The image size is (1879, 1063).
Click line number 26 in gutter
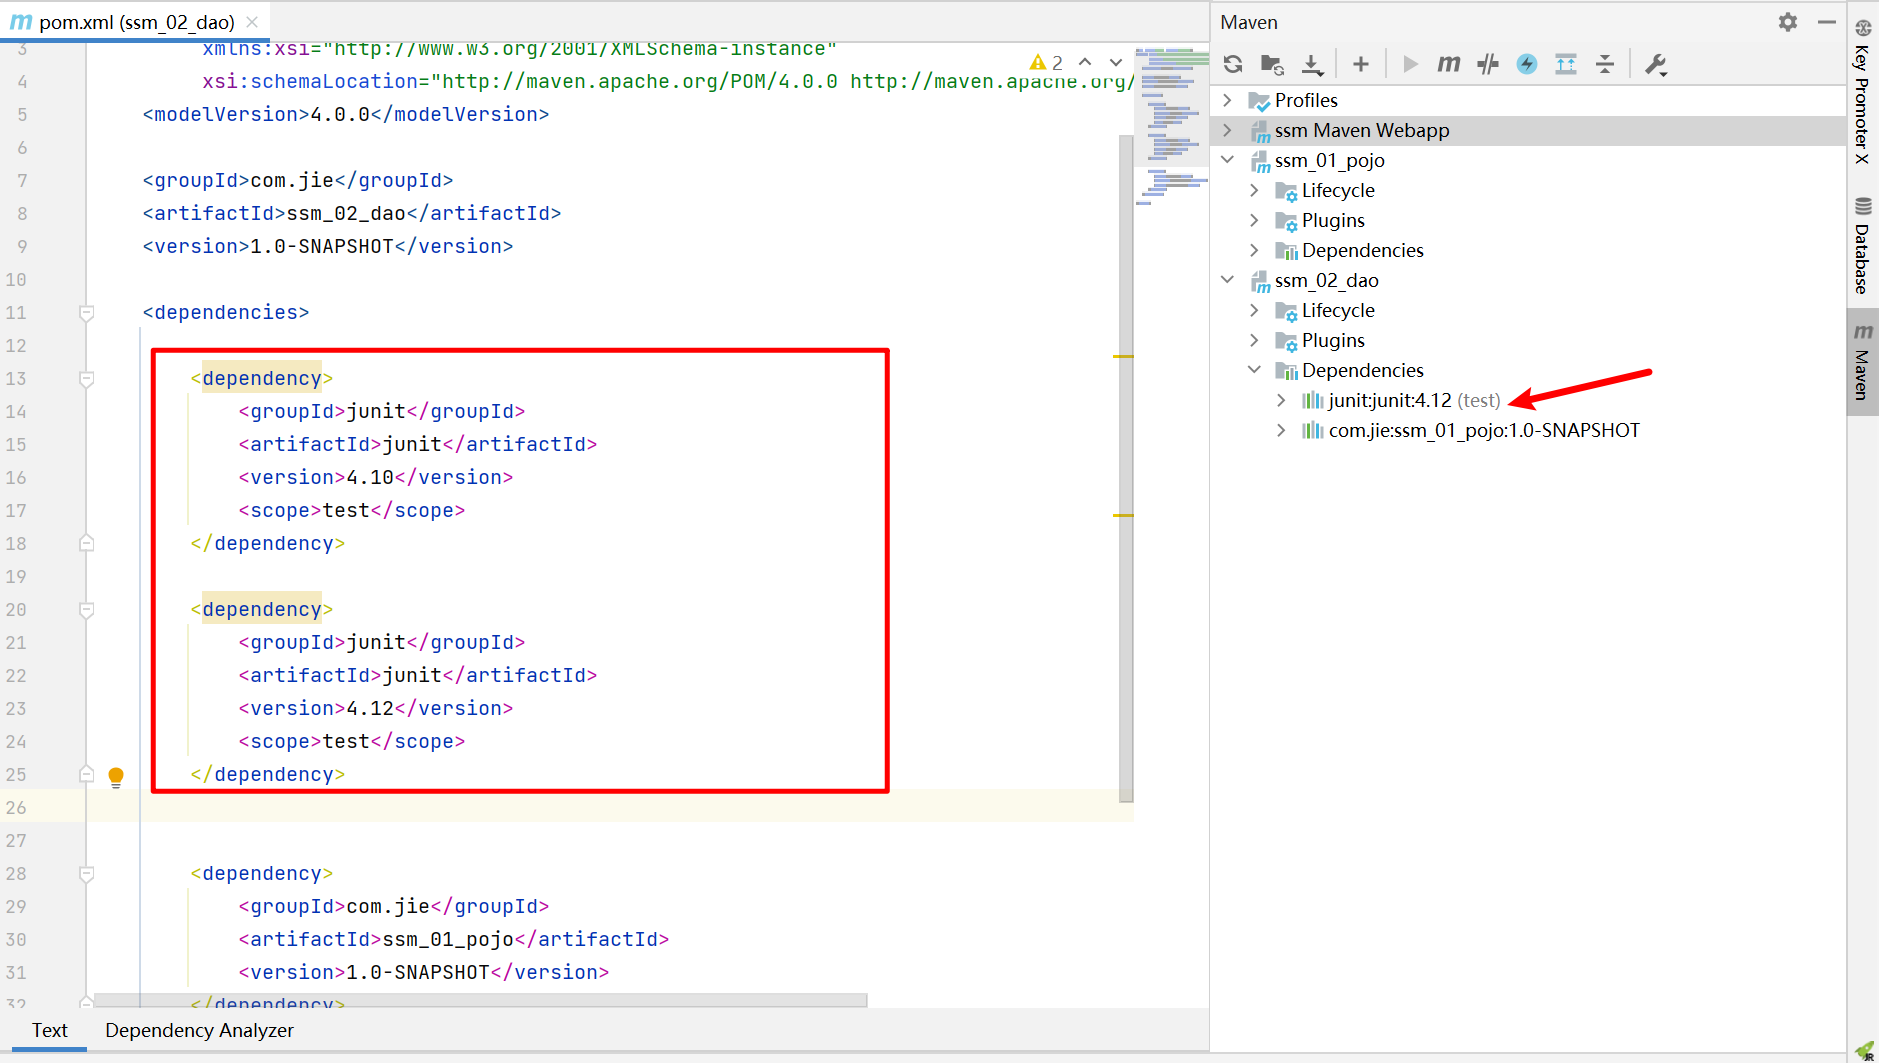click(x=16, y=807)
